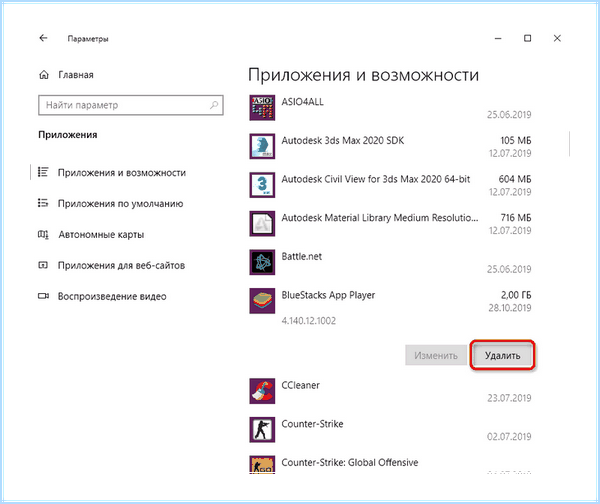Open Приложения для веб-сайтов section
This screenshot has height=504, width=600.
pyautogui.click(x=121, y=266)
